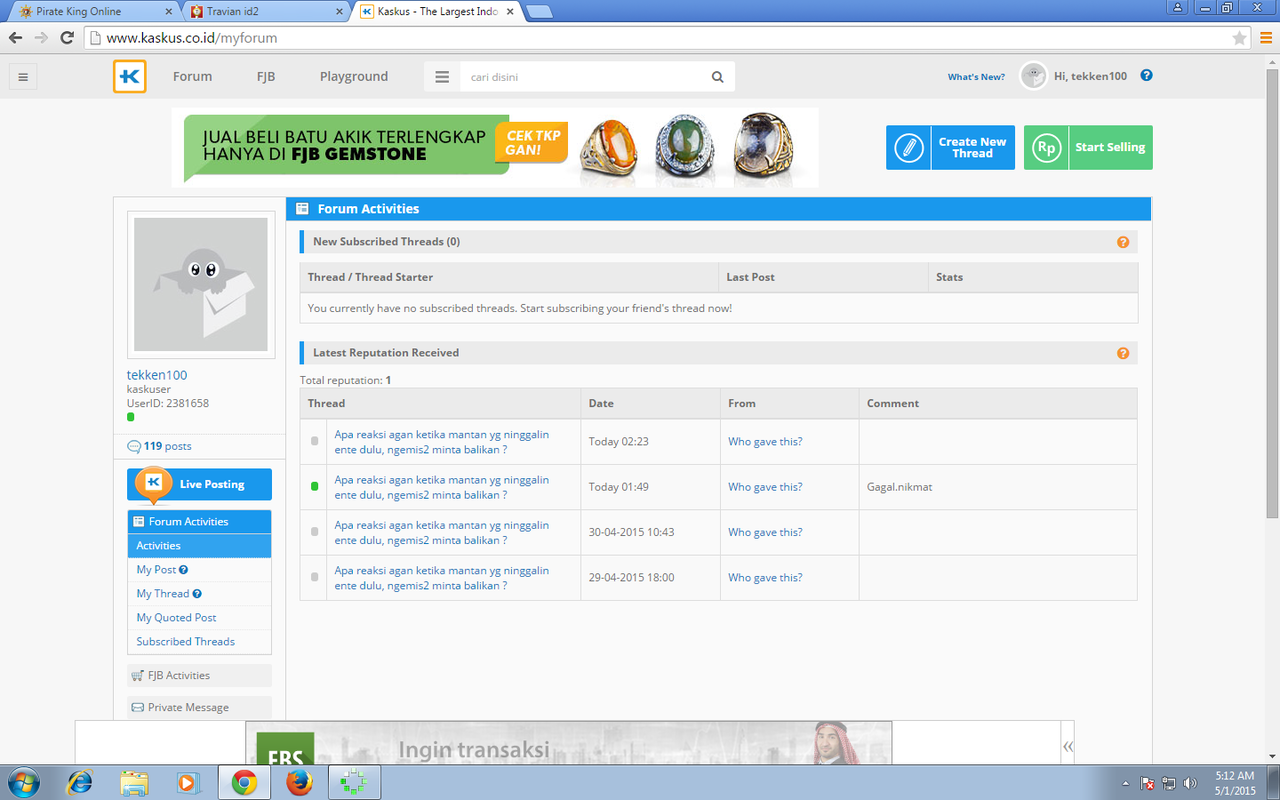Viewport: 1280px width, 800px height.
Task: Click help icon for Latest Reputation Received
Action: point(1123,353)
